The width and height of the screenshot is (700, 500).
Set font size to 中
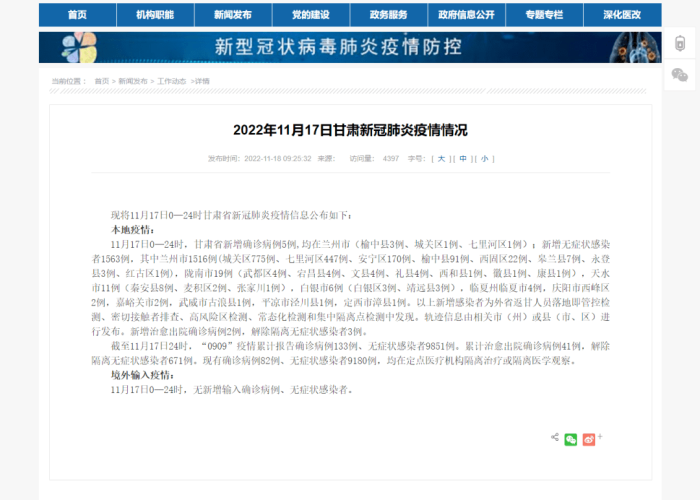[463, 158]
